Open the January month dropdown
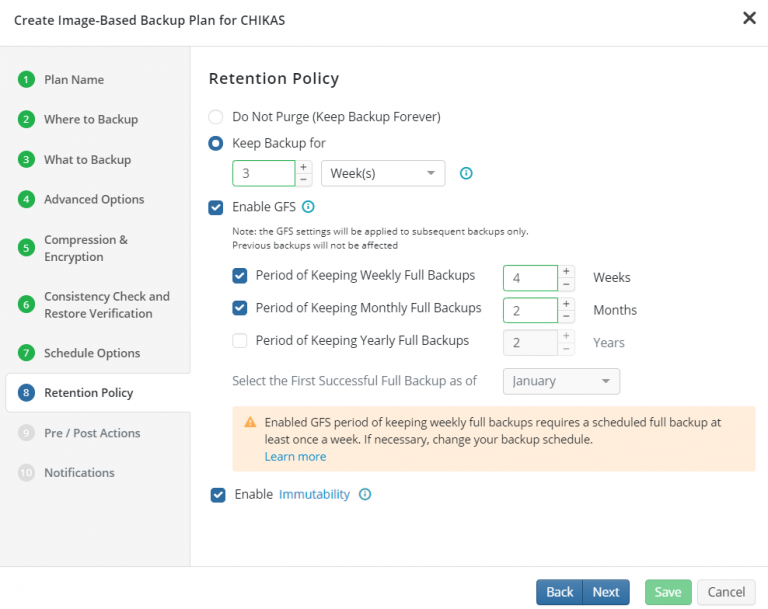The width and height of the screenshot is (768, 609). (x=561, y=381)
